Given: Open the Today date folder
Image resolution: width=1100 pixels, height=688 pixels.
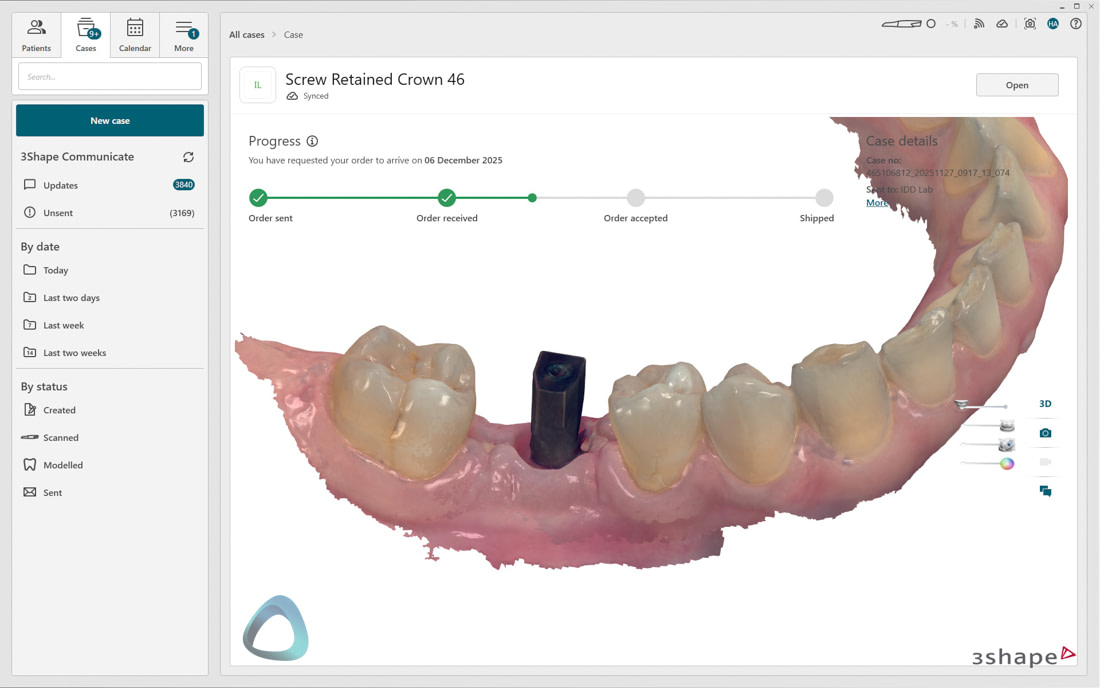Looking at the screenshot, I should coord(55,270).
